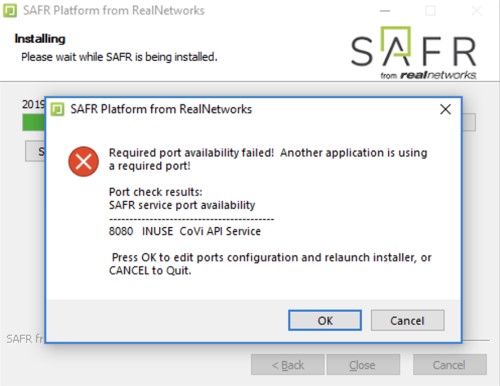Image resolution: width=500 pixels, height=386 pixels.
Task: Click the SAFR realnetworks logo
Action: pyautogui.click(x=413, y=53)
